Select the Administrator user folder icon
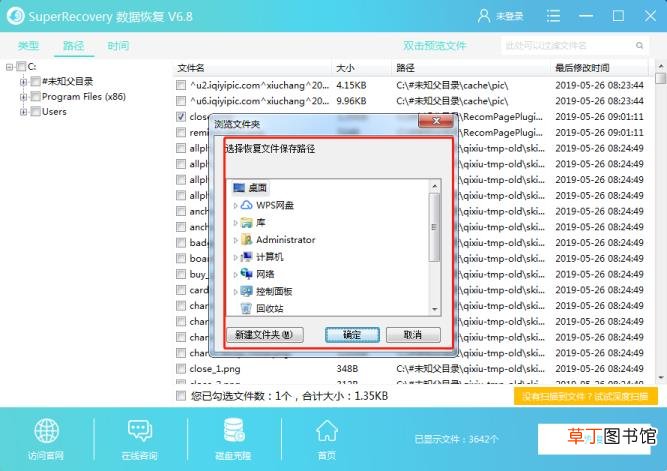The image size is (667, 471). point(246,240)
